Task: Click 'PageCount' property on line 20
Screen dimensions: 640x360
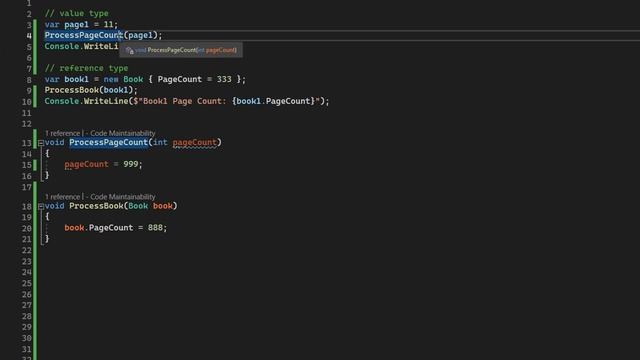Action: (111, 228)
